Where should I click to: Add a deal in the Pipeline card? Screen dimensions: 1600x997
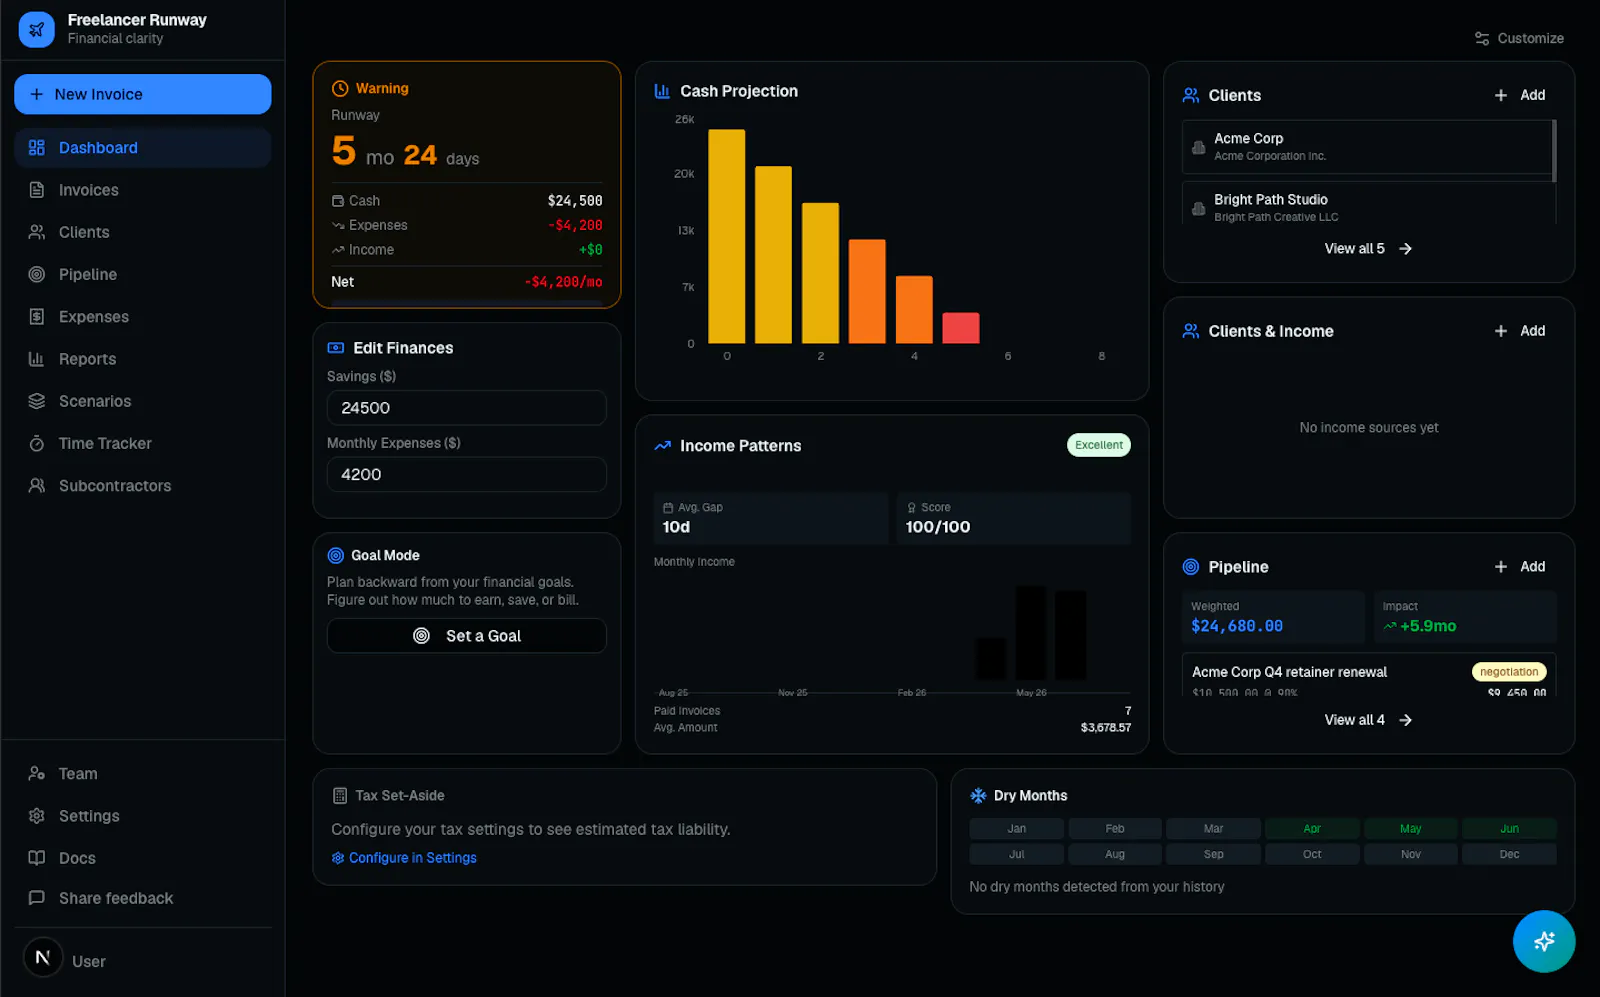(x=1520, y=567)
